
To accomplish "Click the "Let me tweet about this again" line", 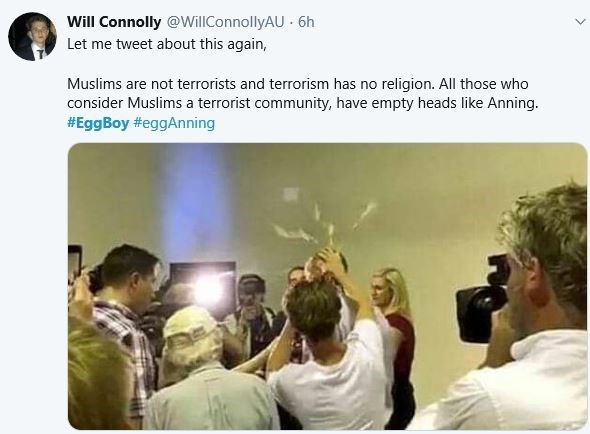I will click(167, 44).
